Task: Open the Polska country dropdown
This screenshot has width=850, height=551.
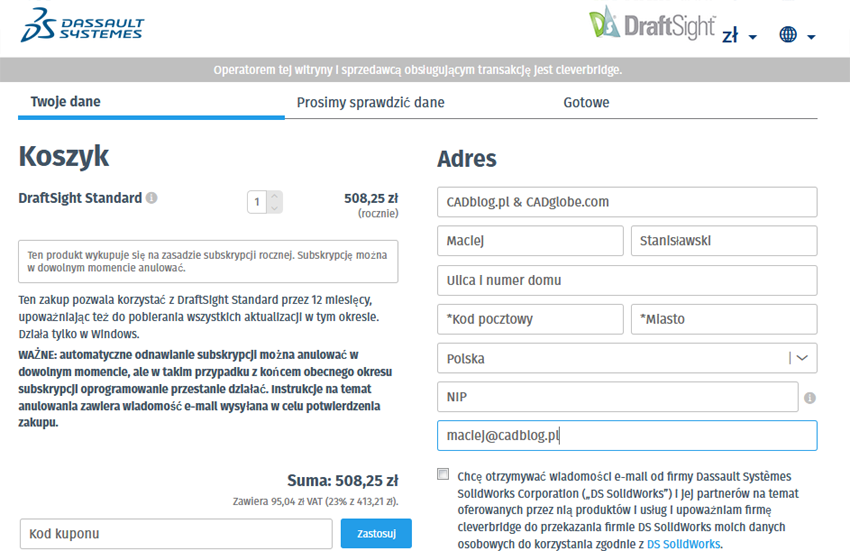Action: pyautogui.click(x=627, y=358)
